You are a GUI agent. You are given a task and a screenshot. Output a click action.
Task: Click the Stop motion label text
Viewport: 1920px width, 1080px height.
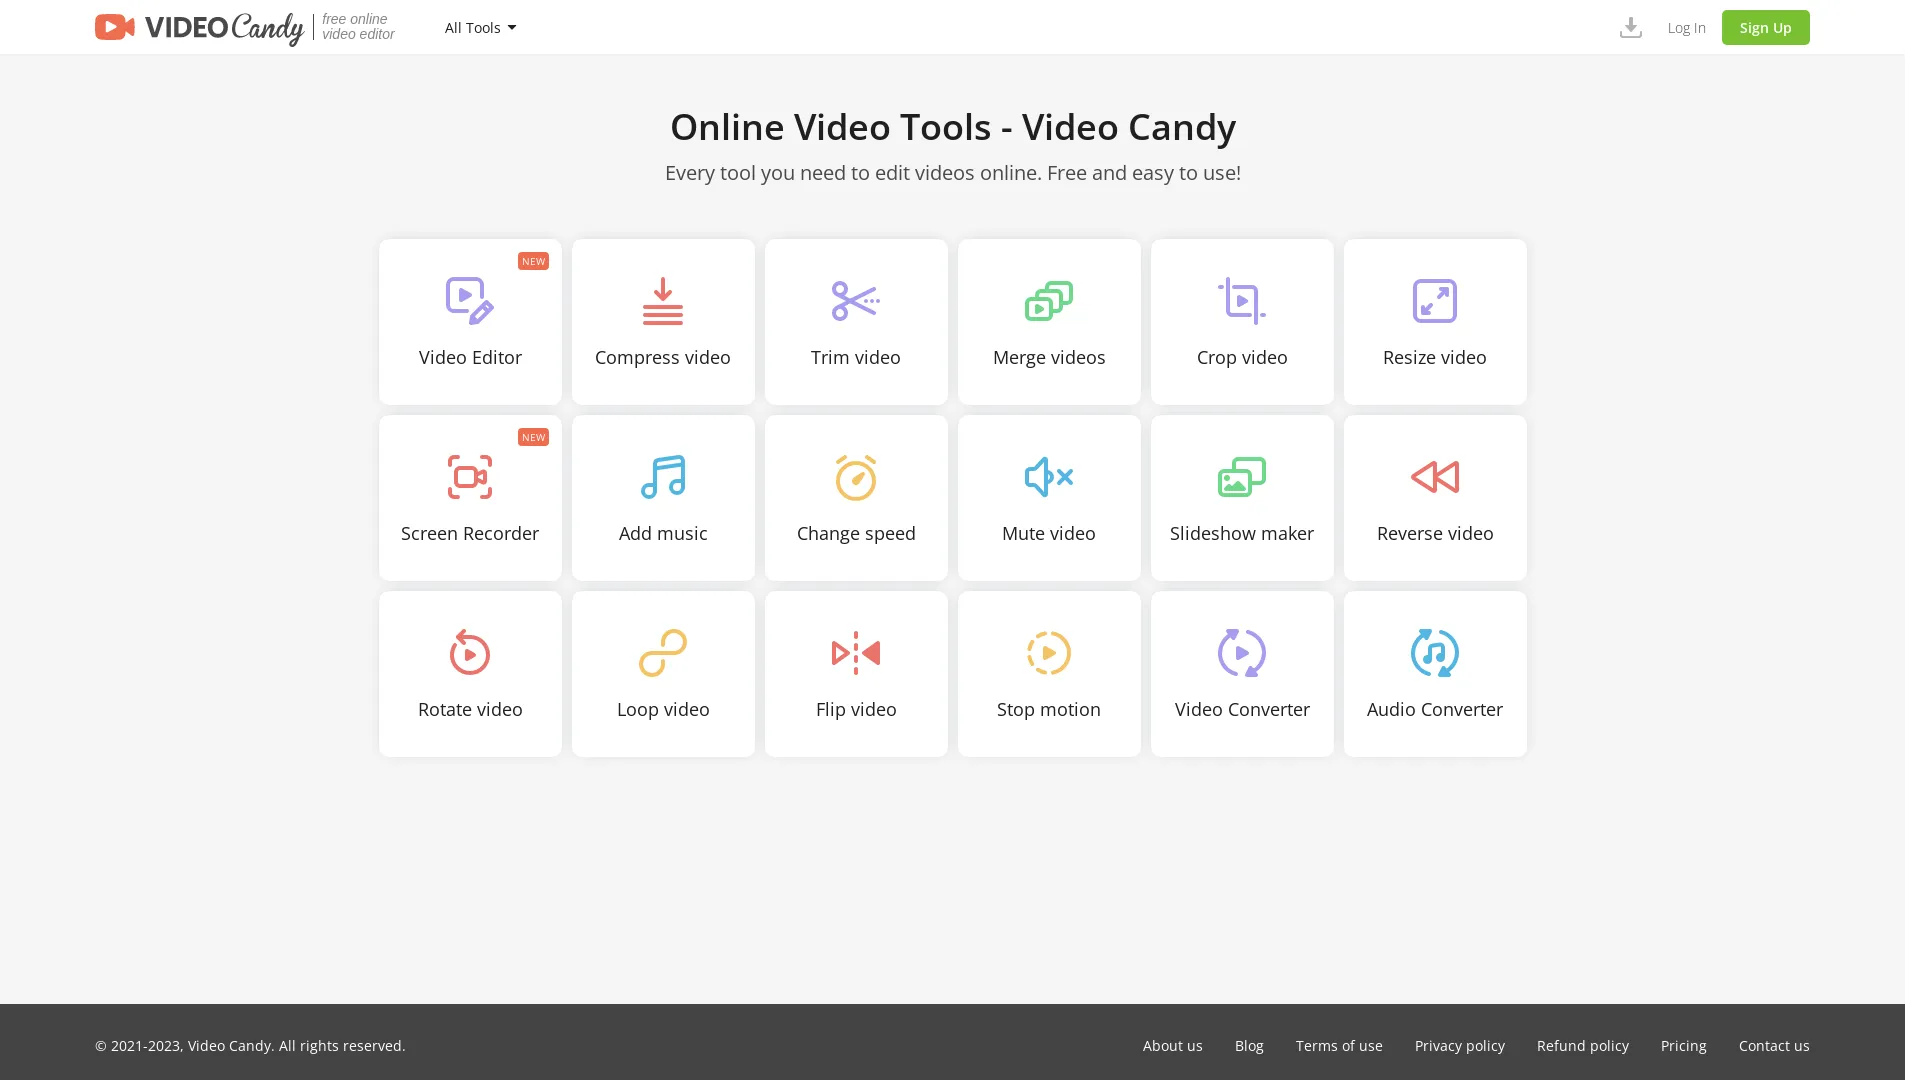[1049, 709]
